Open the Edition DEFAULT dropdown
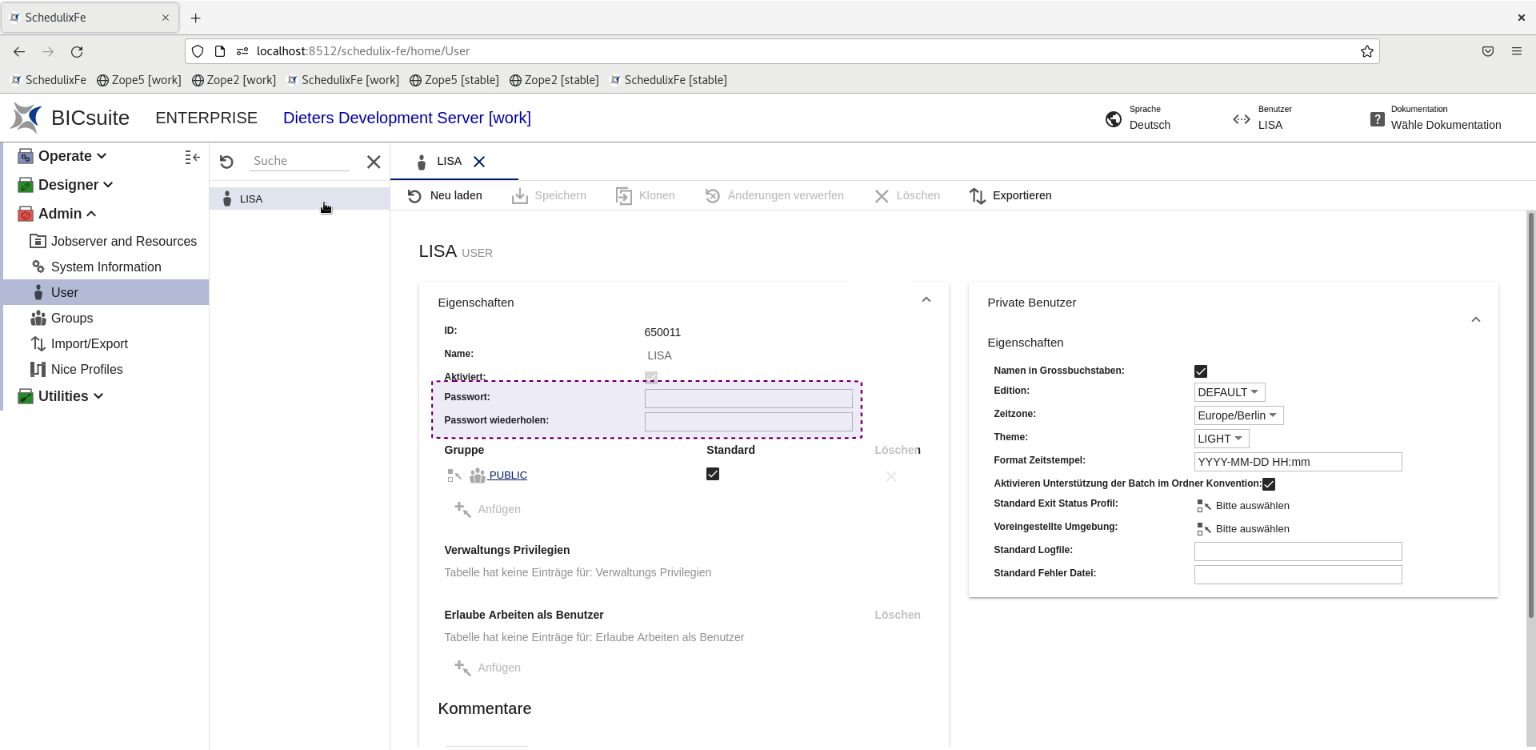The image size is (1536, 750). coord(1229,392)
